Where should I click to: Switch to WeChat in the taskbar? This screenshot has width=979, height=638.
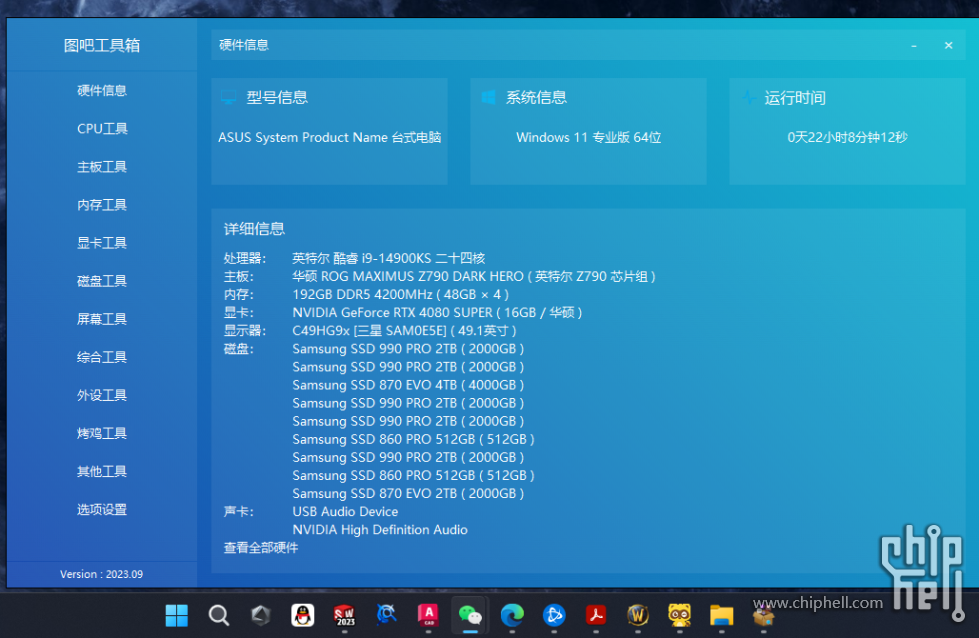[470, 616]
